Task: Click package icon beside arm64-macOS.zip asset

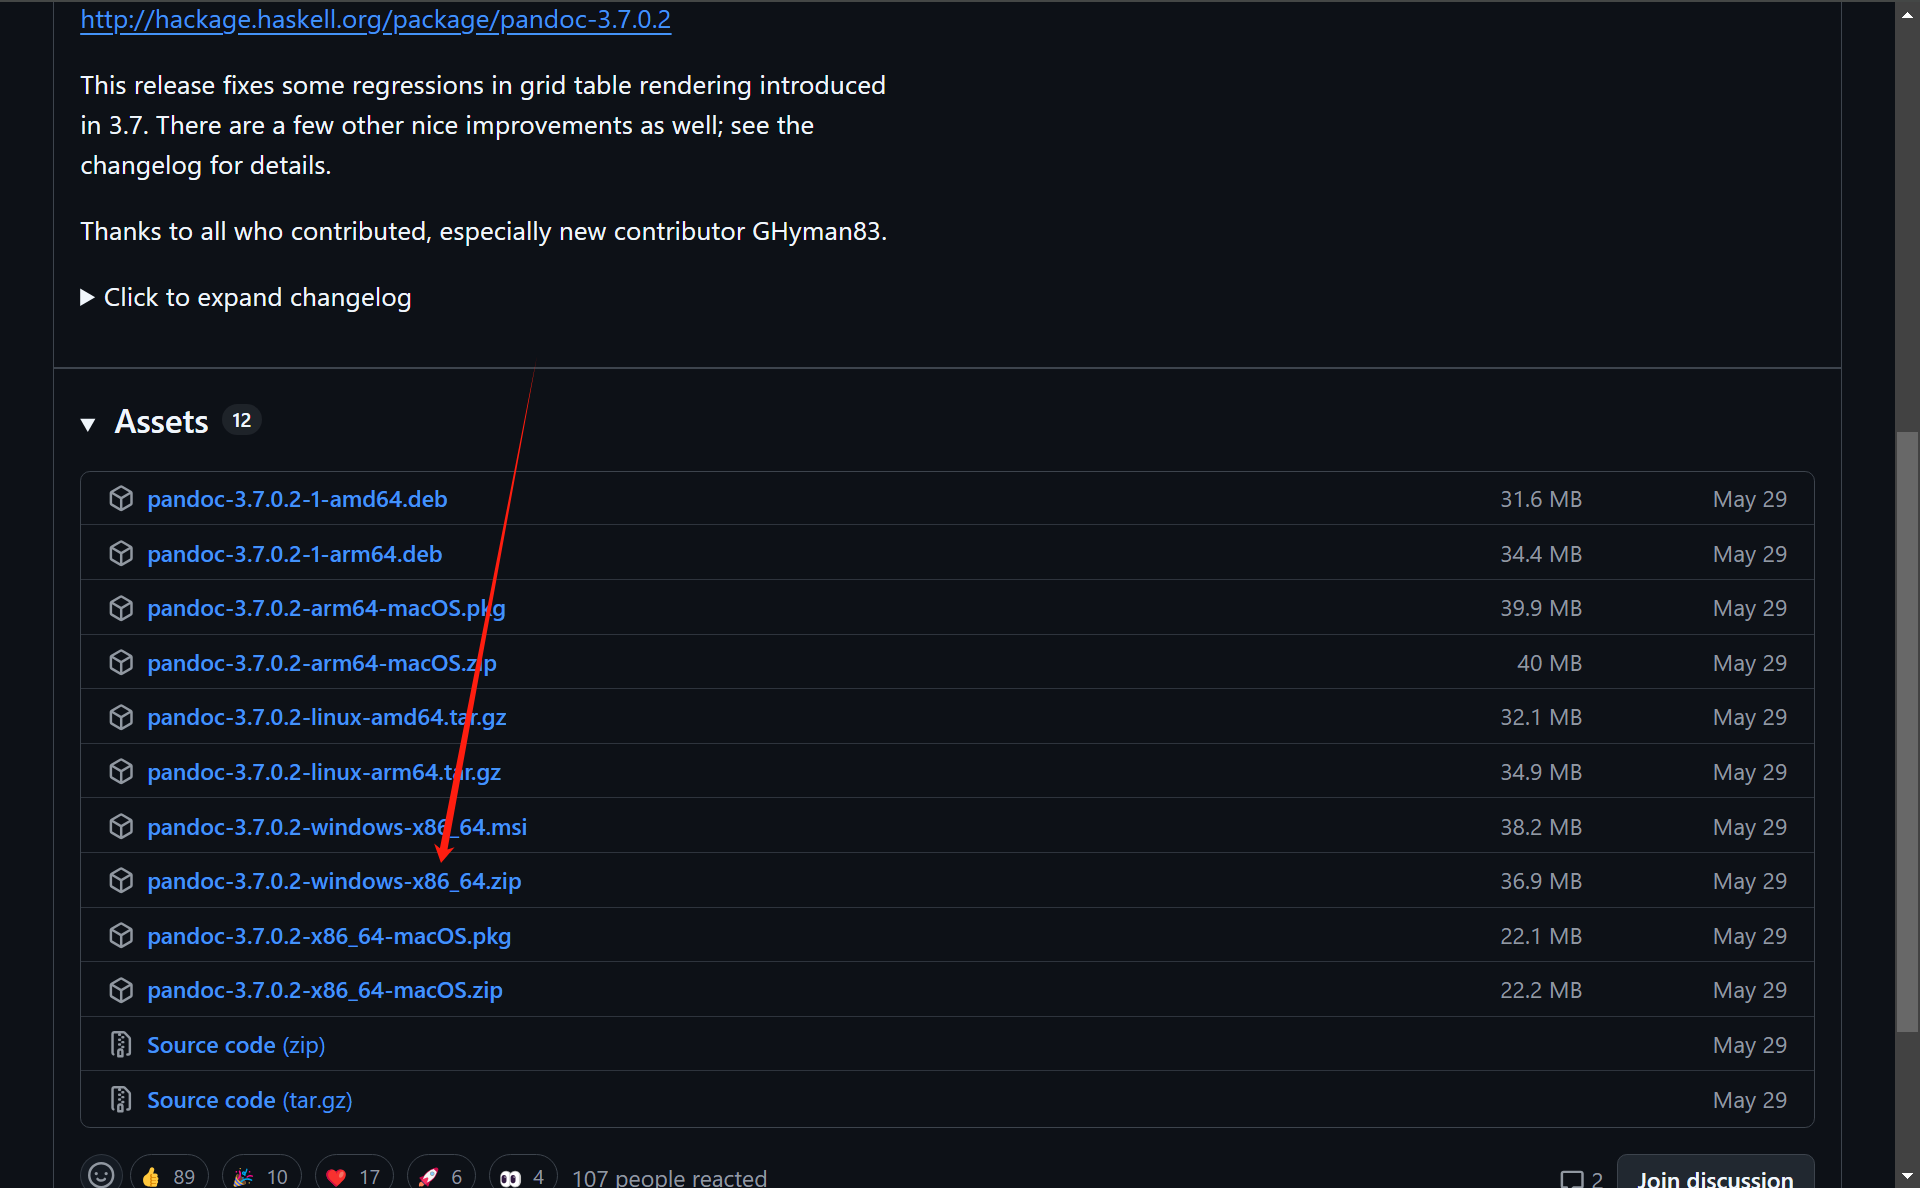Action: (121, 662)
